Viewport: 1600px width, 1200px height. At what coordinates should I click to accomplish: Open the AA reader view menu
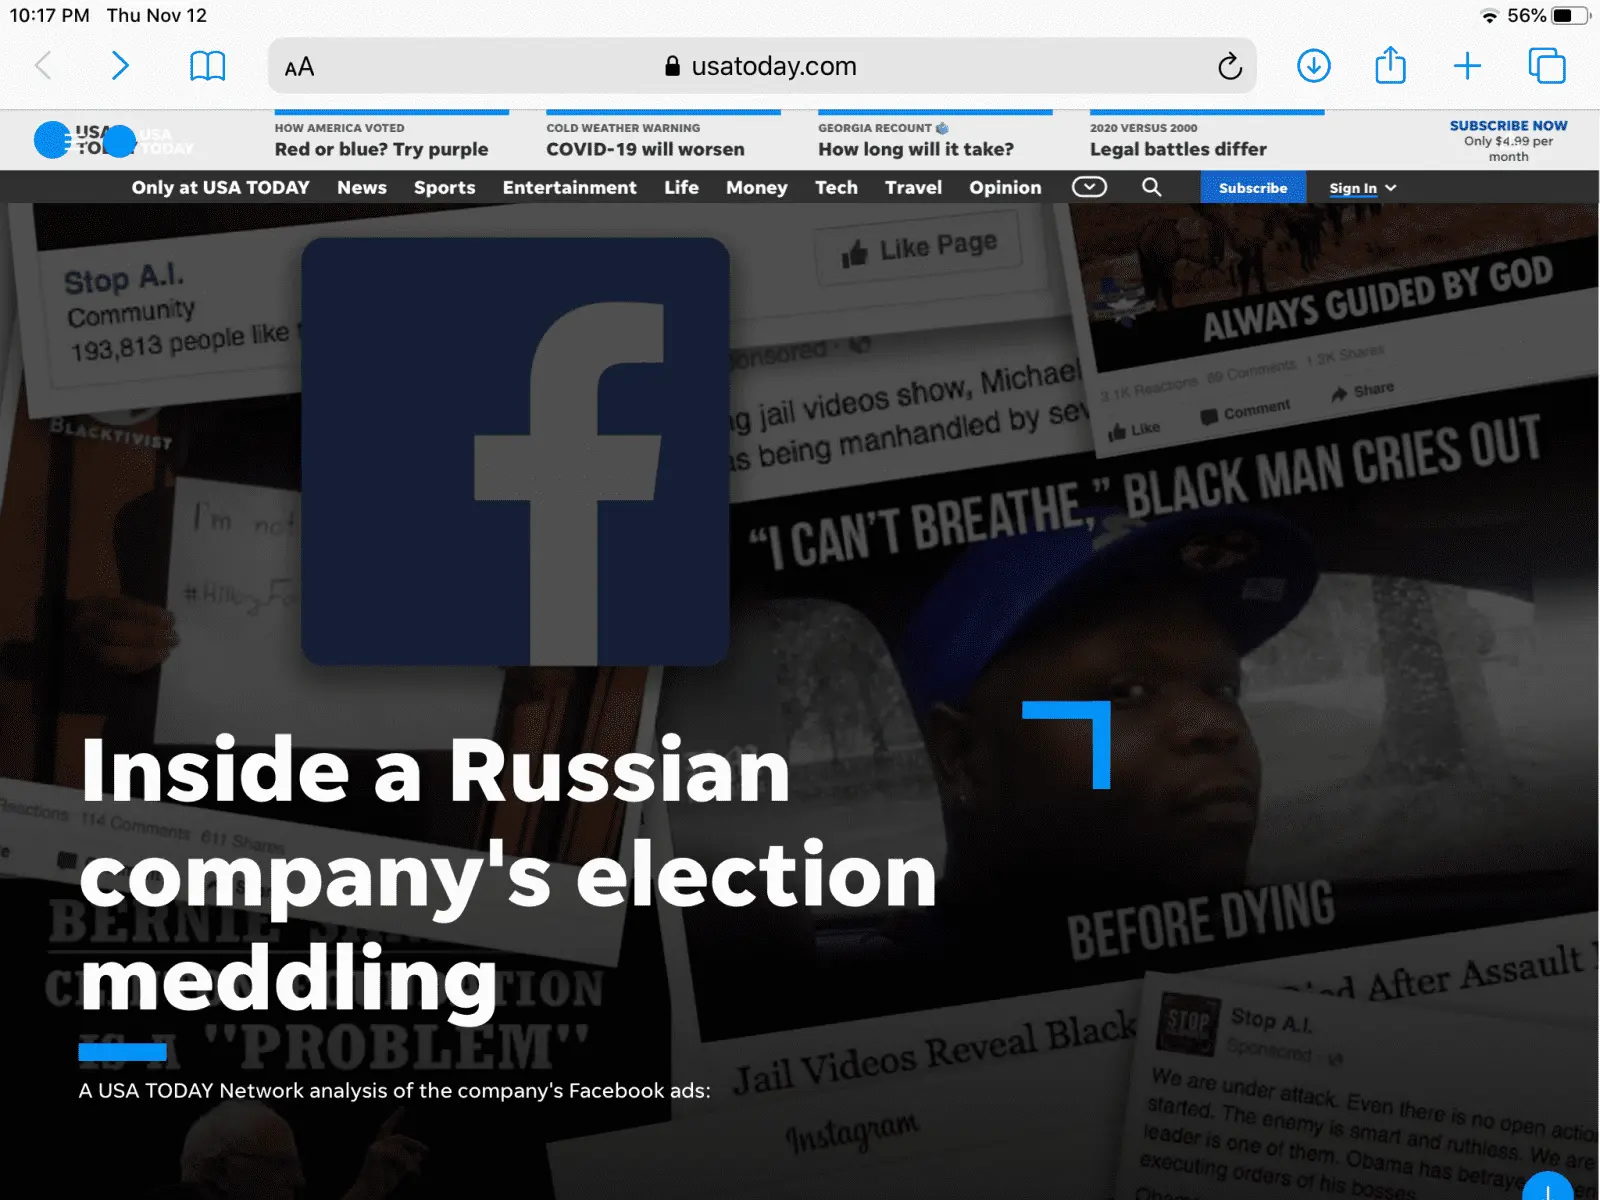(299, 67)
